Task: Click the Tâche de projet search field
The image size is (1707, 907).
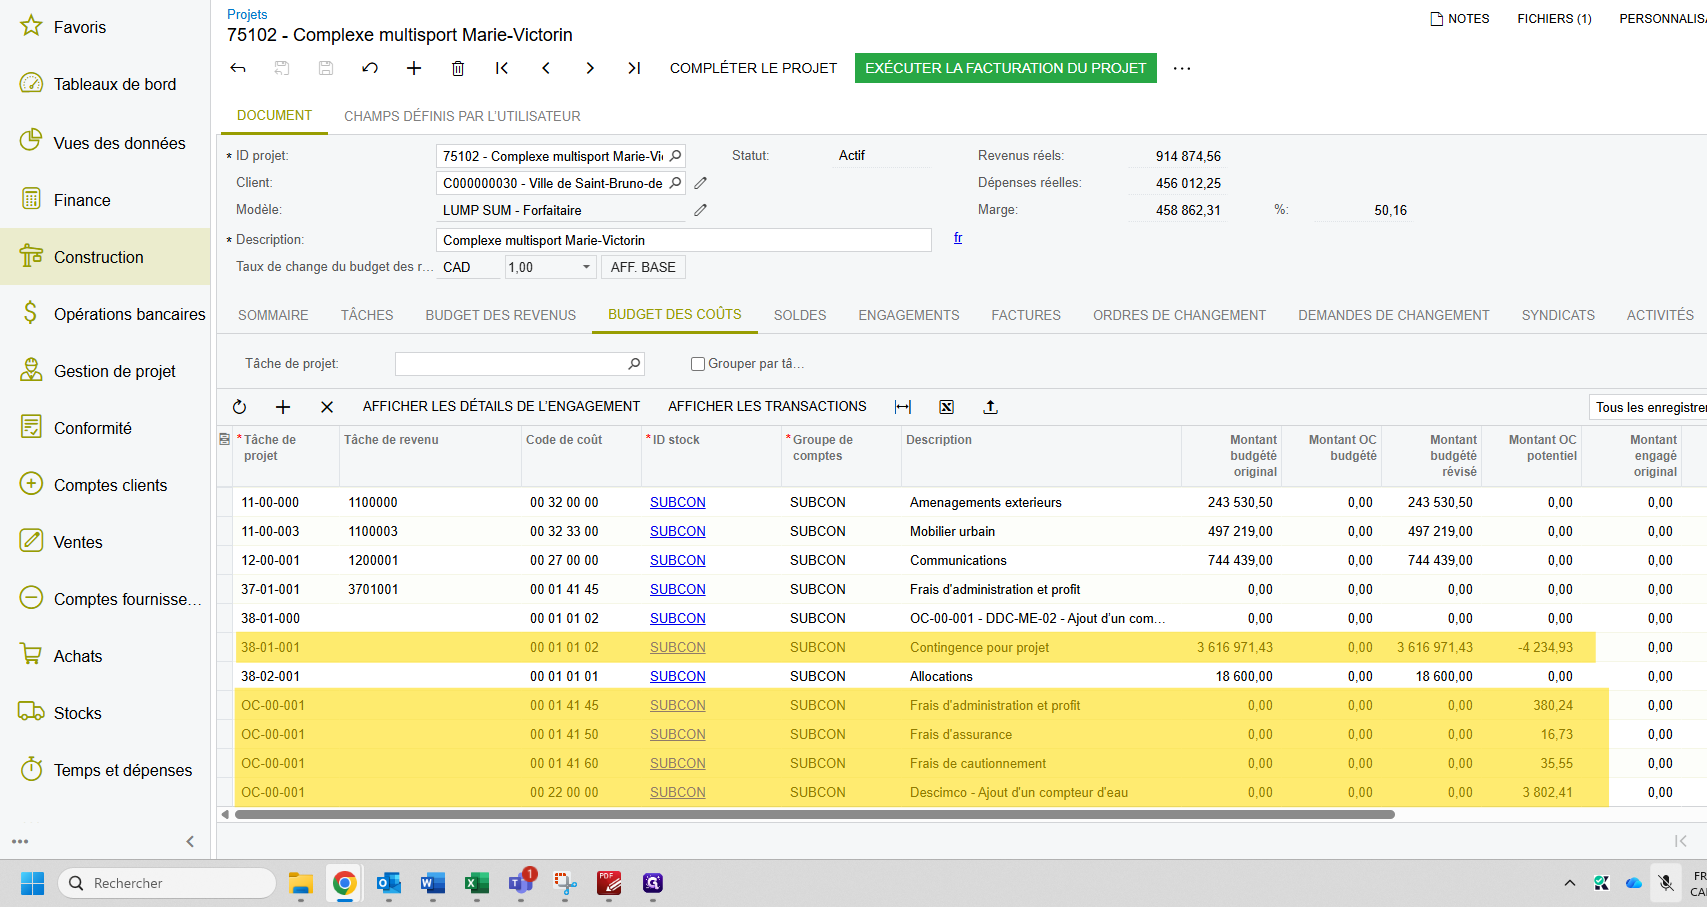Action: coord(510,364)
